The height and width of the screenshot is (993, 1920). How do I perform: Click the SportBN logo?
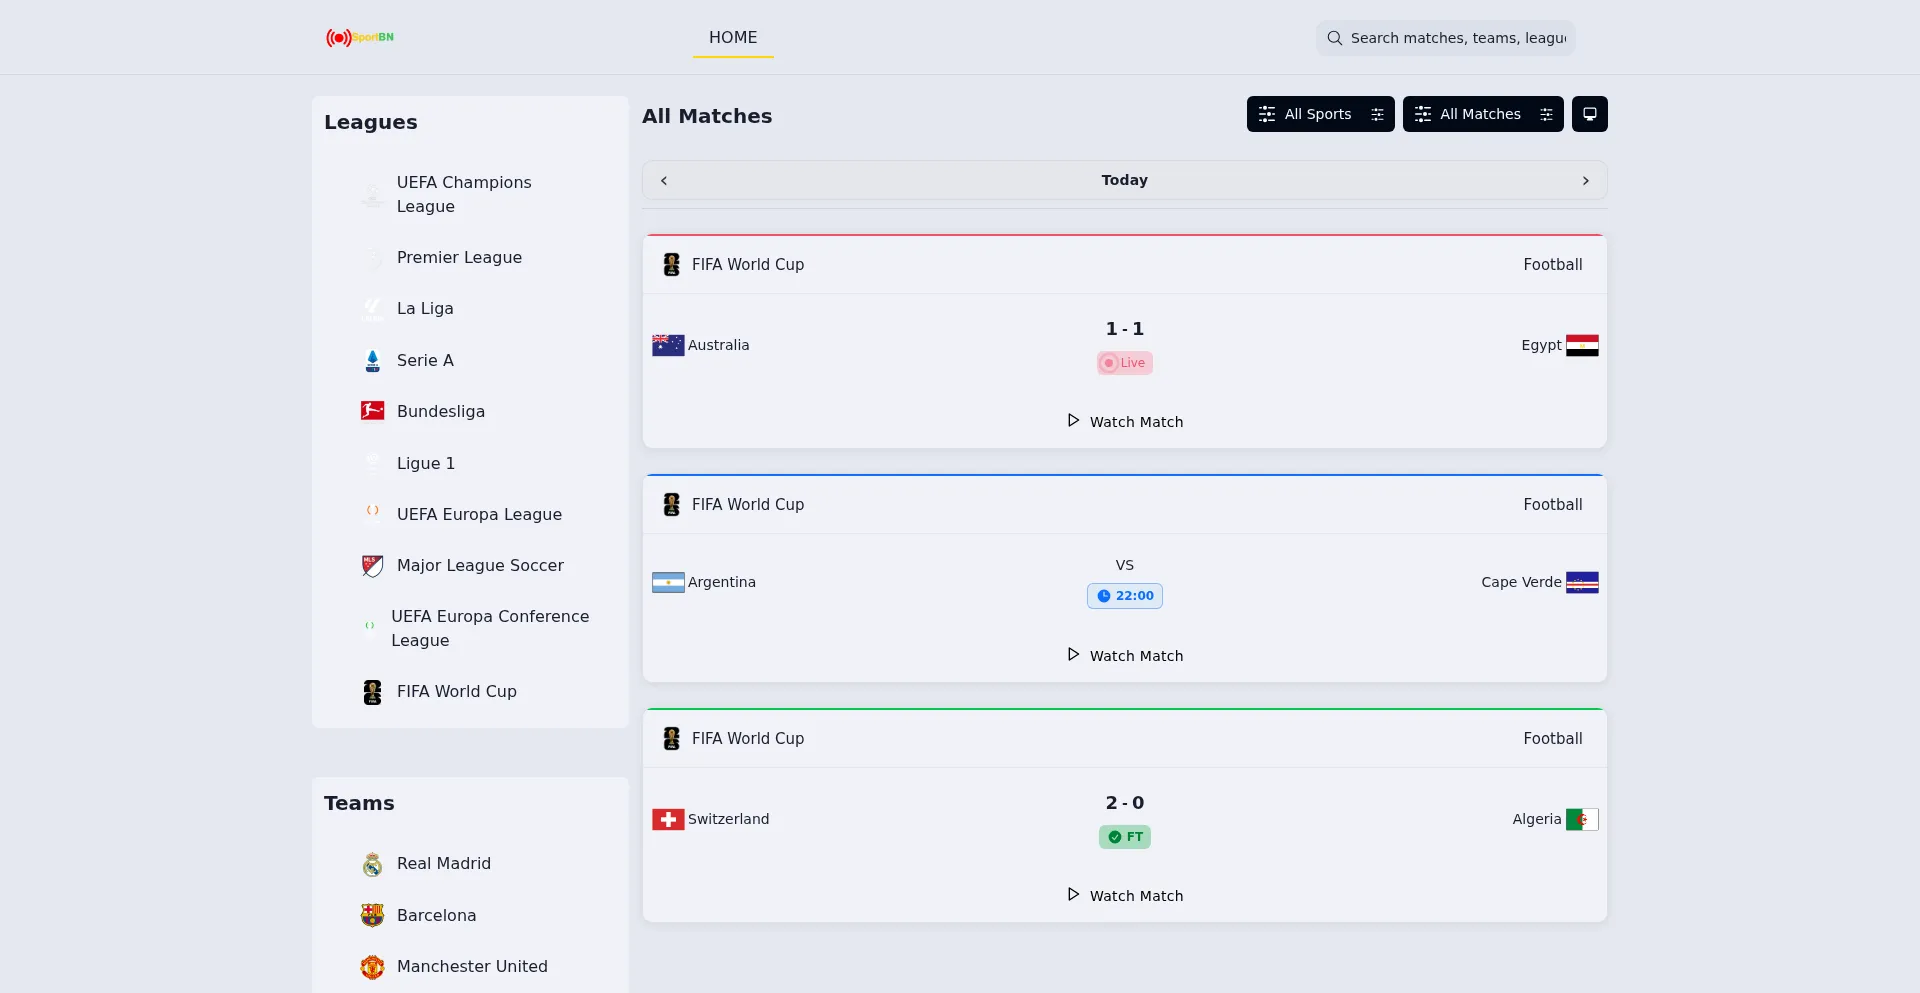point(360,37)
